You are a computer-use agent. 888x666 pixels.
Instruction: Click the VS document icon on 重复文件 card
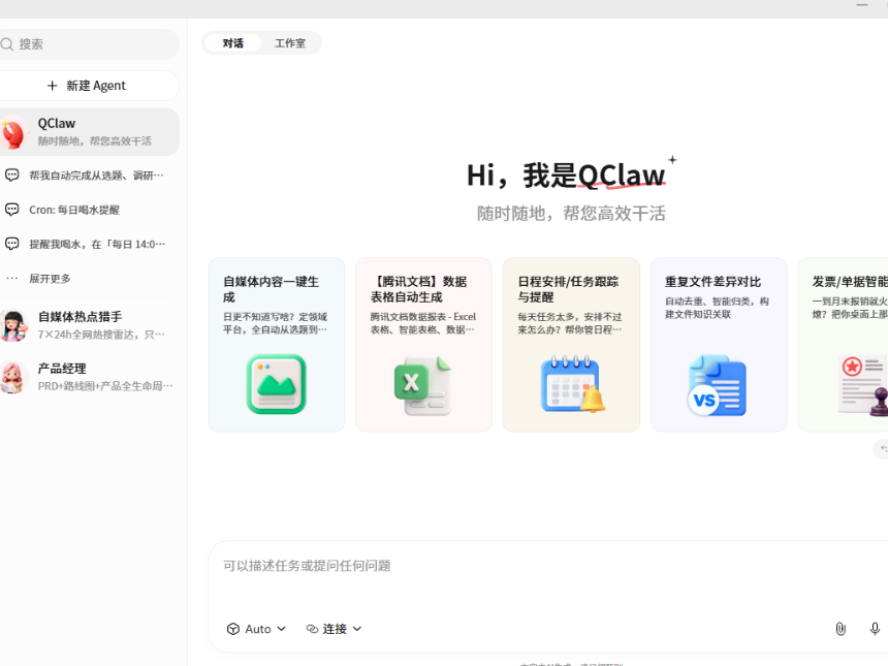[717, 386]
